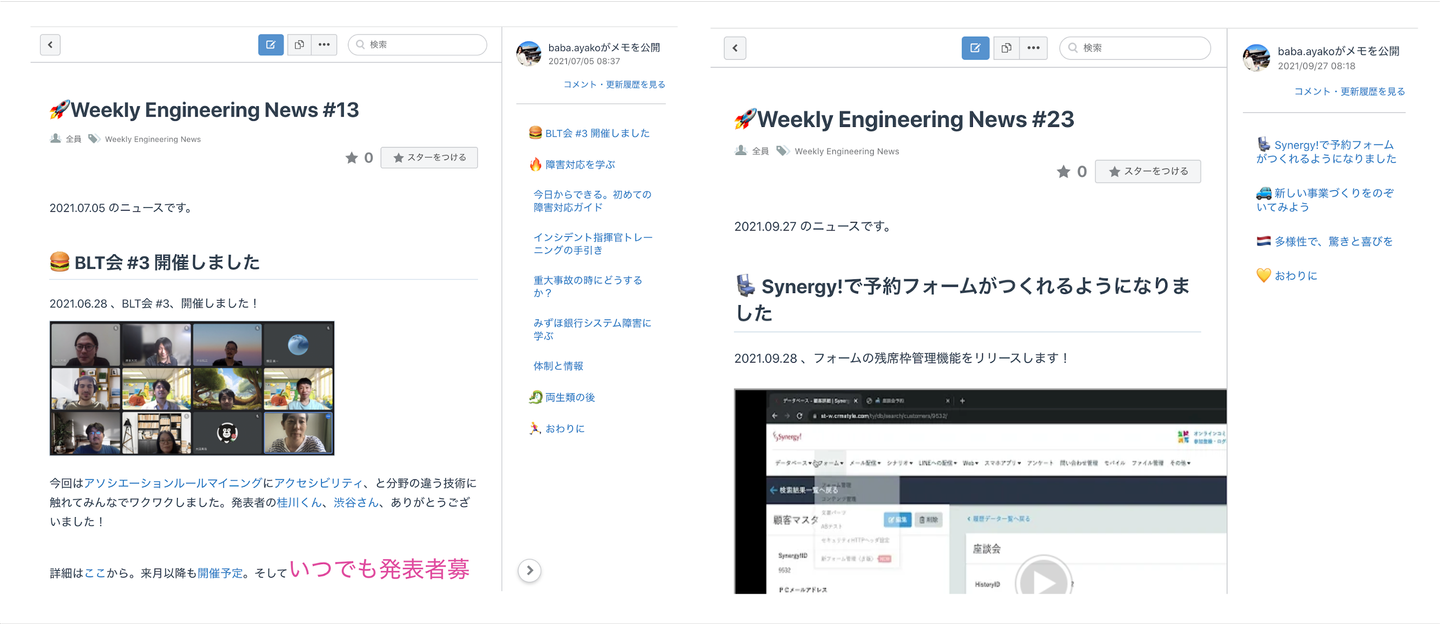Jump to 多様性で、驚きと喜びを outline link
This screenshot has width=1440, height=625.
1324,241
